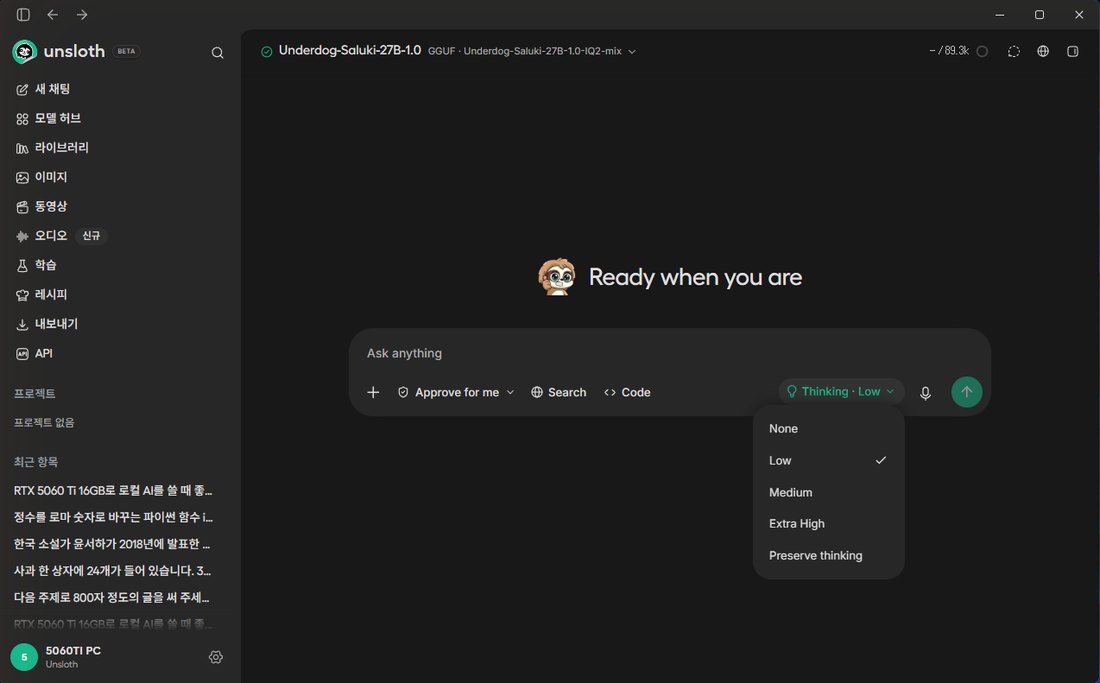This screenshot has width=1100, height=683.
Task: Toggle web Search in the prompt box
Action: pyautogui.click(x=558, y=393)
